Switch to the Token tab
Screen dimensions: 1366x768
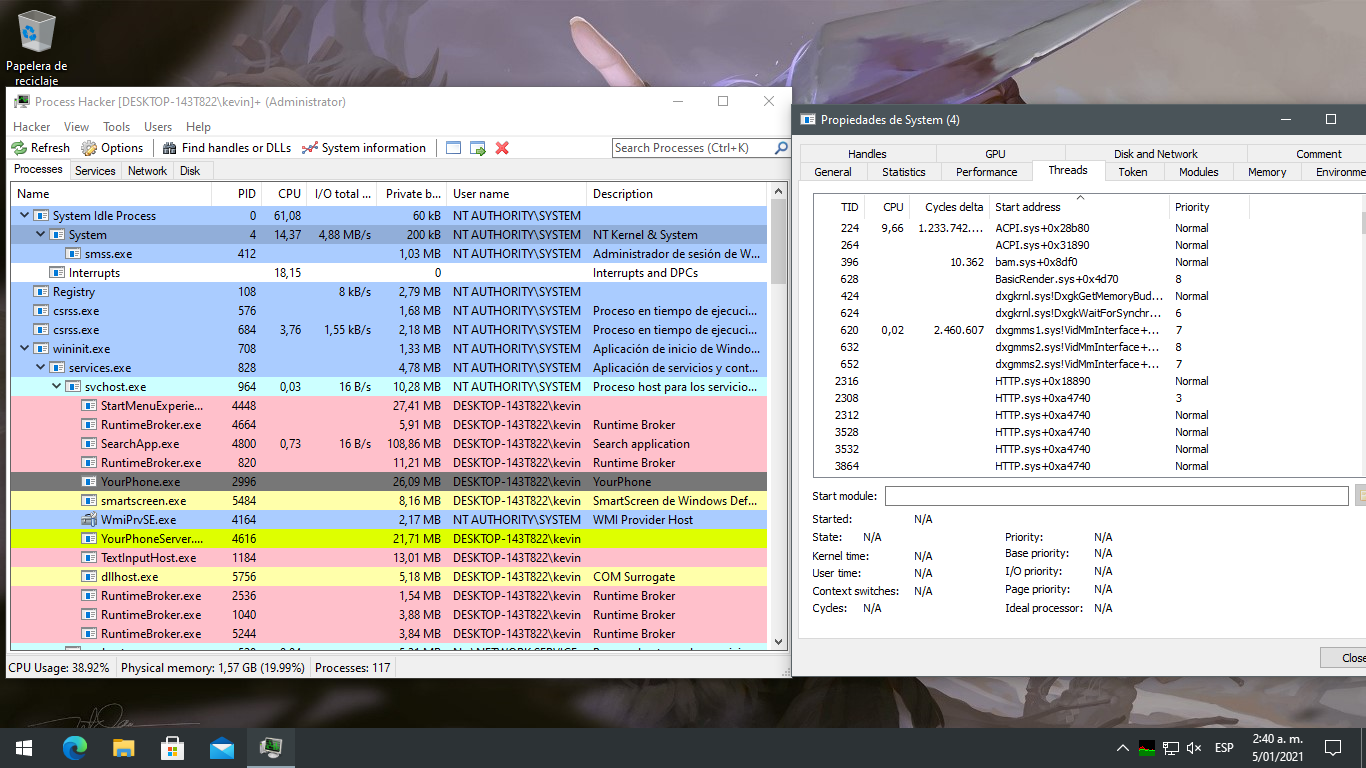(x=1132, y=172)
